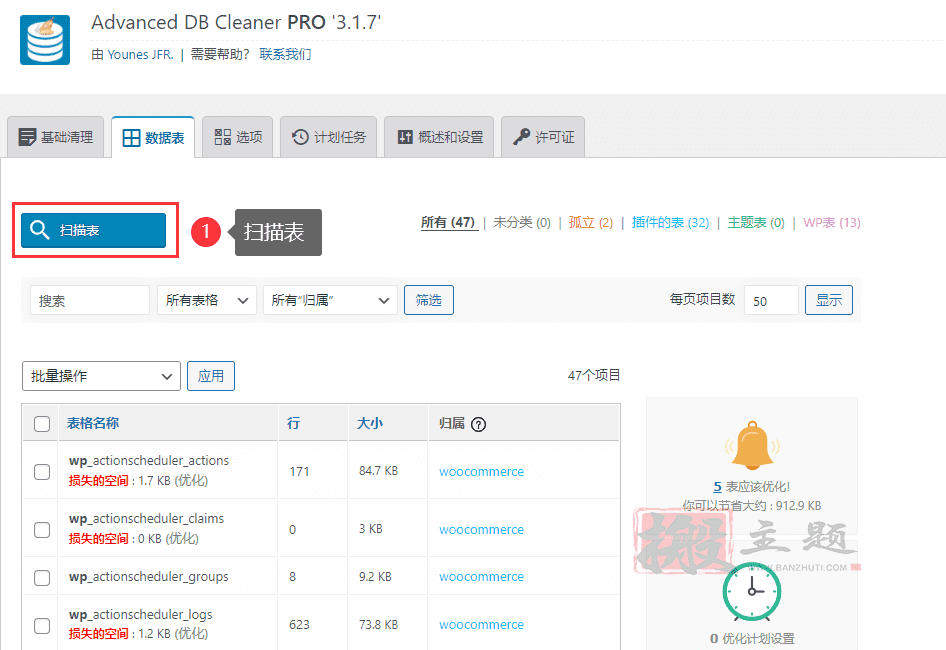Image resolution: width=946 pixels, height=650 pixels.
Task: Click the help question mark next to 归属
Action: click(x=478, y=424)
